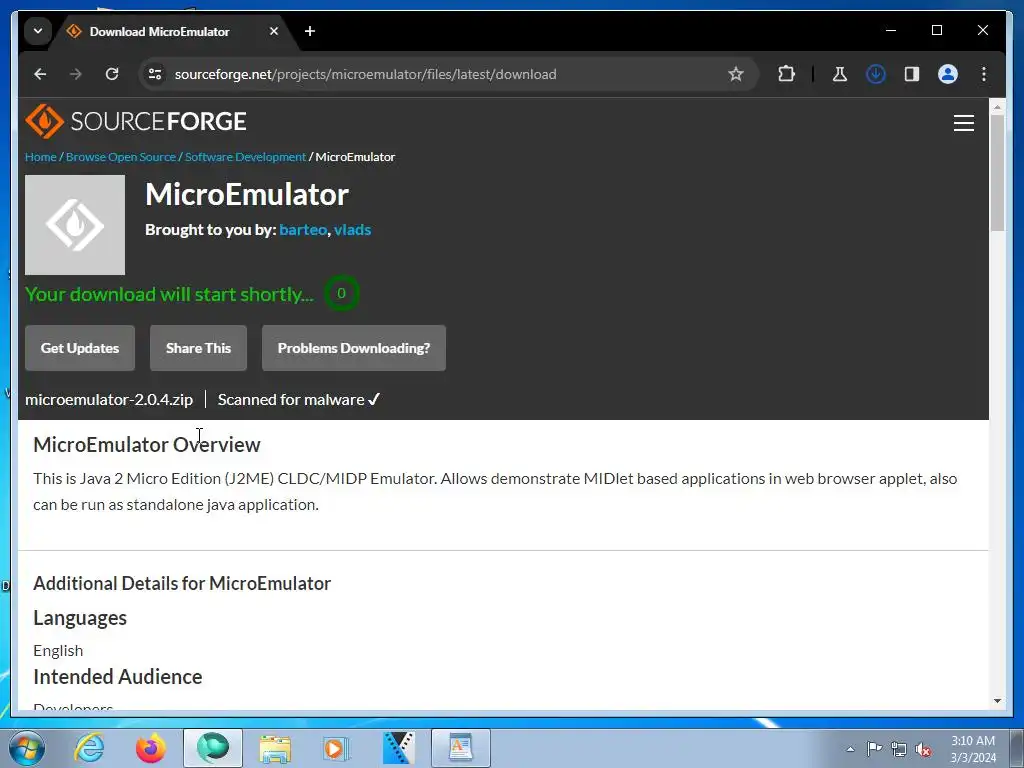Click the vertical scrollbar thumb

click(x=997, y=172)
